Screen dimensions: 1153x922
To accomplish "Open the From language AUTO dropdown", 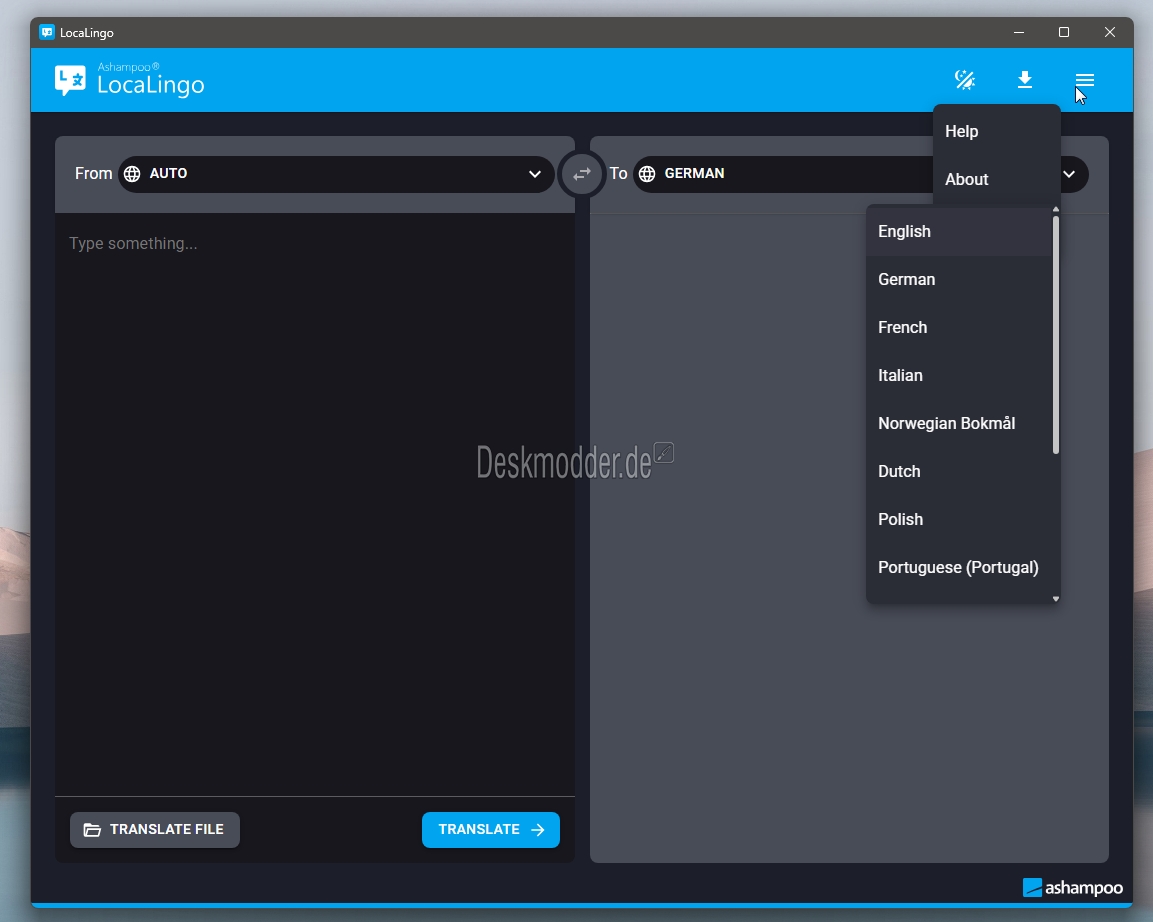I will point(336,174).
